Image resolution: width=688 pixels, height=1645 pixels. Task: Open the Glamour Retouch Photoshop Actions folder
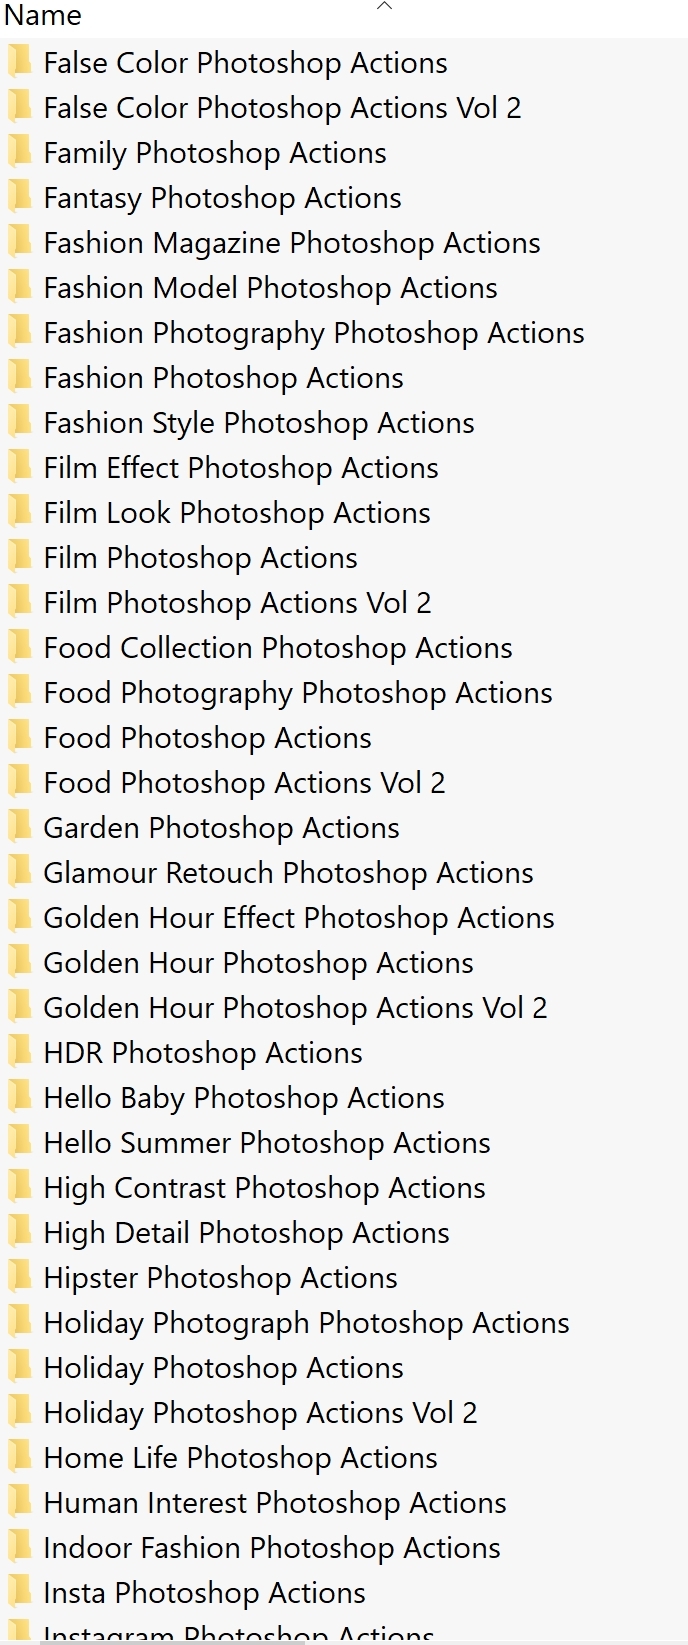coord(288,873)
